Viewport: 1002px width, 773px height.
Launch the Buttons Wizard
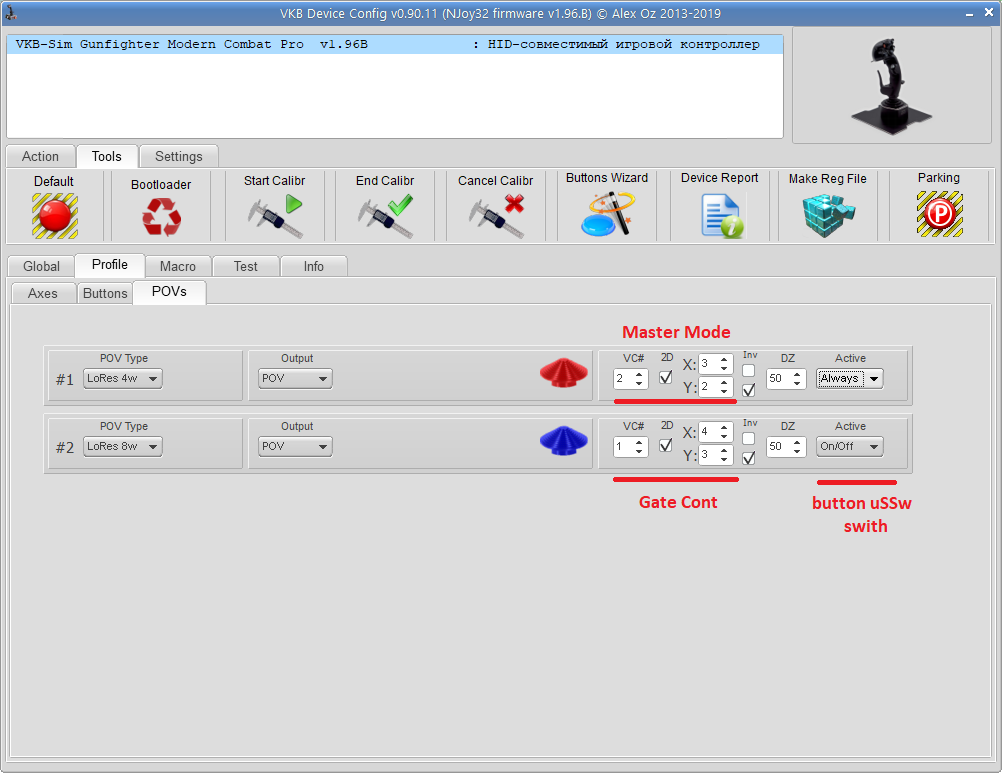coord(607,214)
